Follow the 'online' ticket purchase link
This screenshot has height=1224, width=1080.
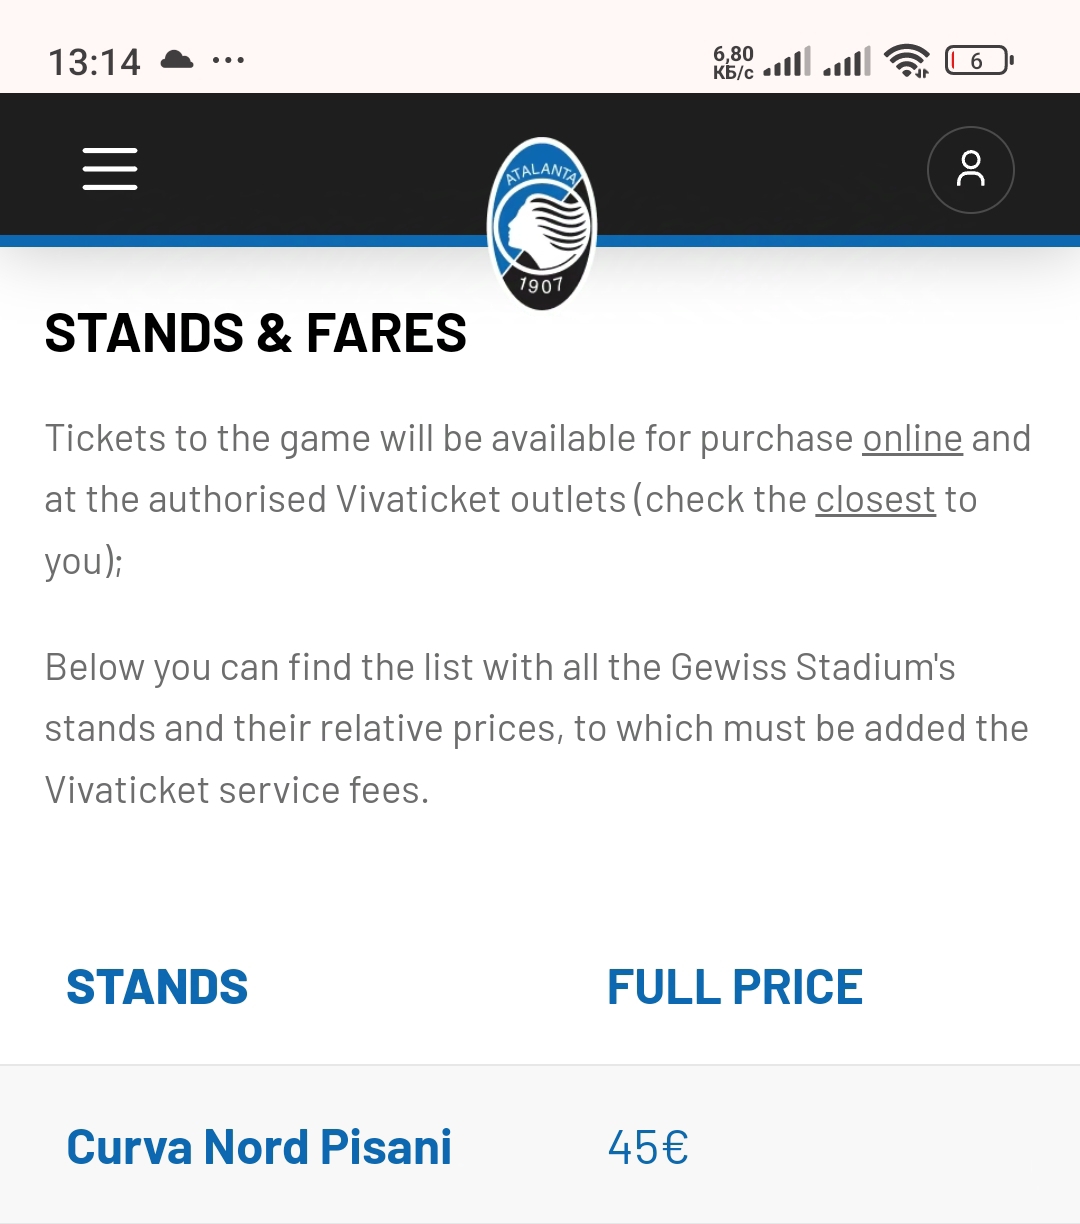click(x=912, y=439)
